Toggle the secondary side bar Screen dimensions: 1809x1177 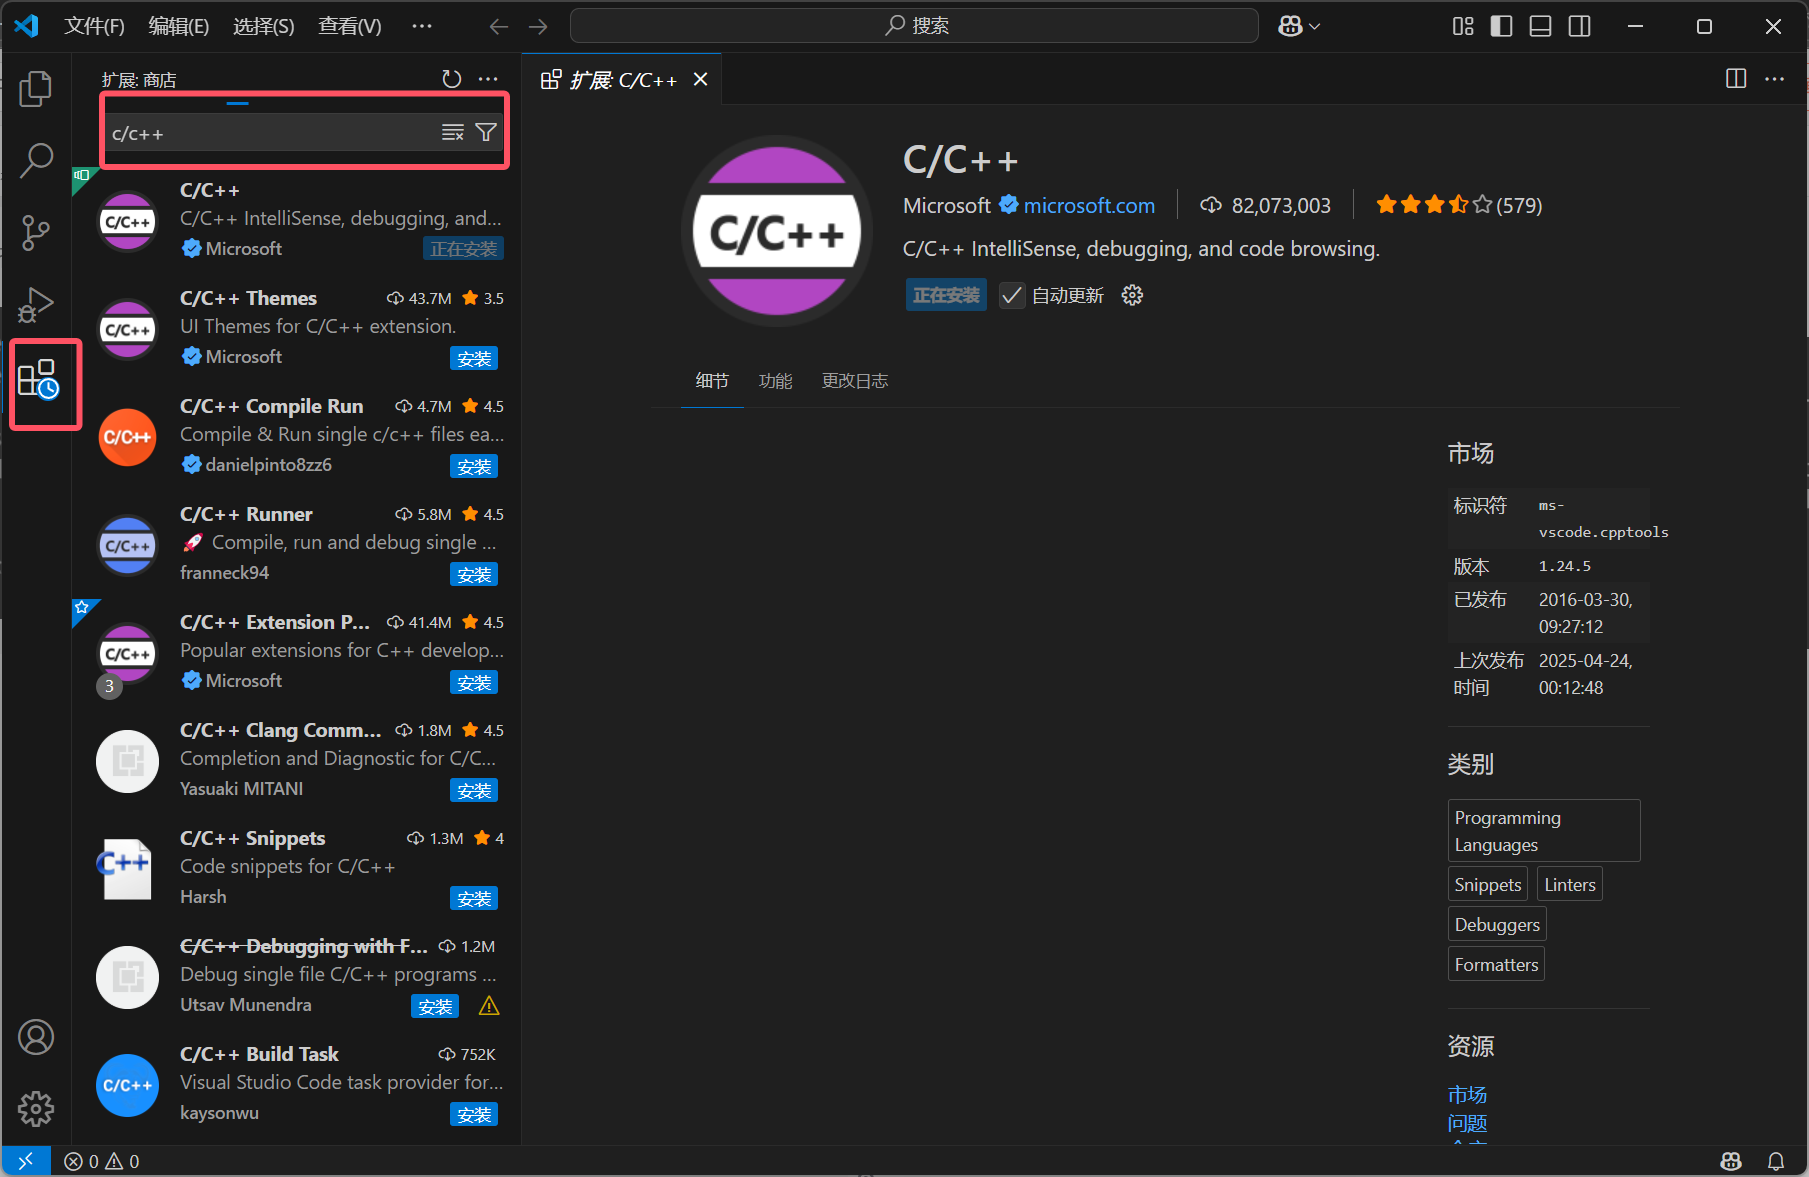[1579, 26]
